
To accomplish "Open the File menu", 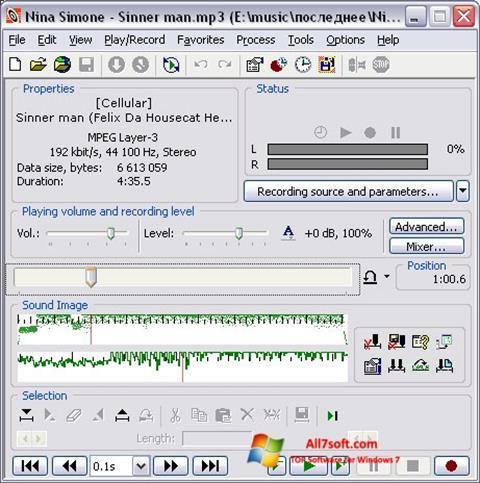I will click(x=17, y=40).
